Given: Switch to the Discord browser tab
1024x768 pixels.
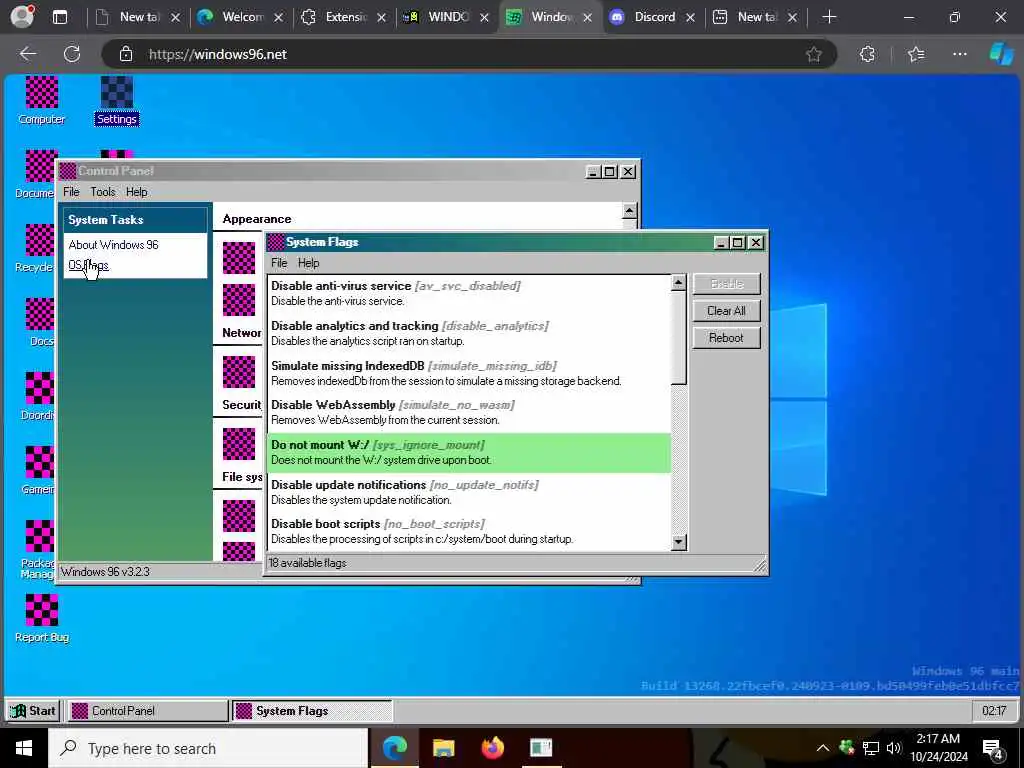Looking at the screenshot, I should click(654, 17).
